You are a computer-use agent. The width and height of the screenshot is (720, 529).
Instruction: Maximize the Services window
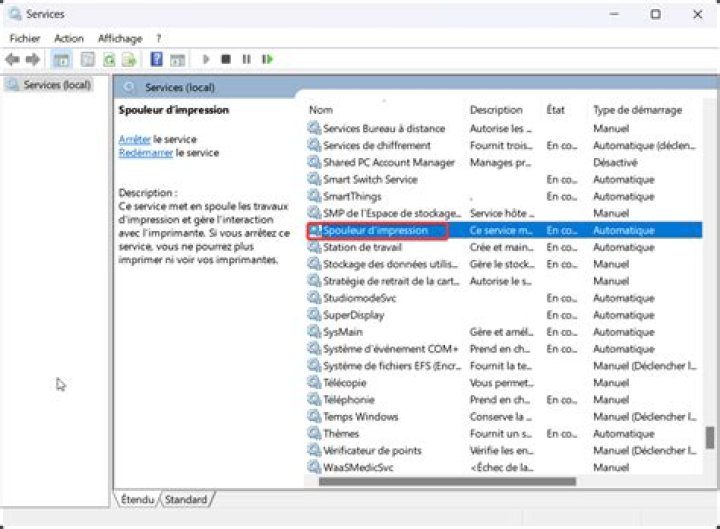point(656,14)
